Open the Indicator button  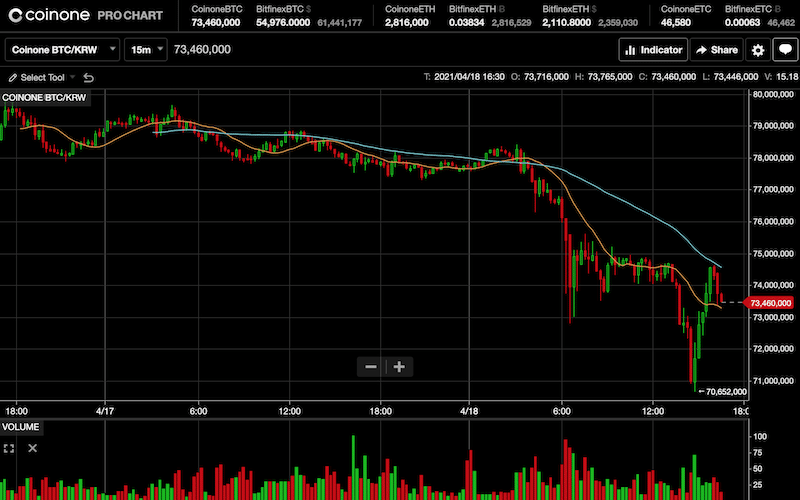653,50
